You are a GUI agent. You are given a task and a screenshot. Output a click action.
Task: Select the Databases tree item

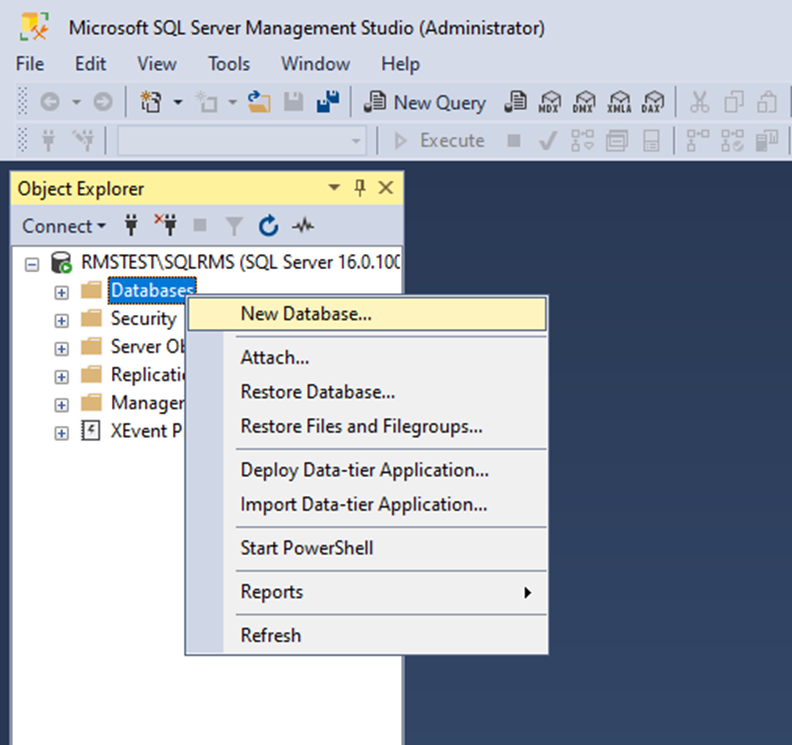[x=152, y=290]
